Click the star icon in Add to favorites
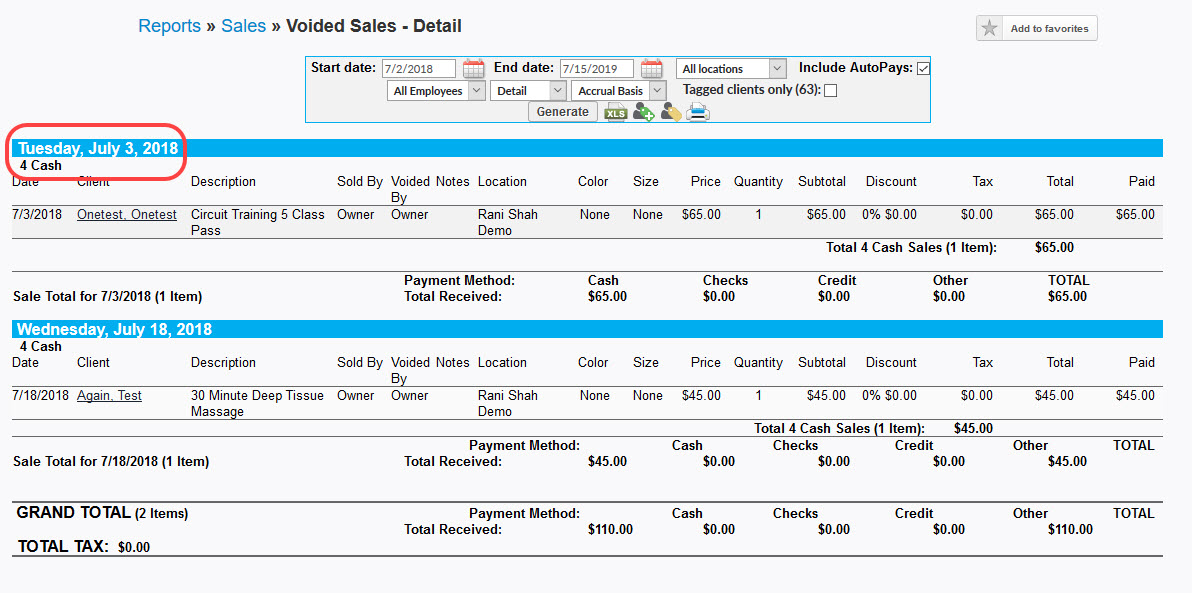The width and height of the screenshot is (1192, 593). tap(990, 29)
